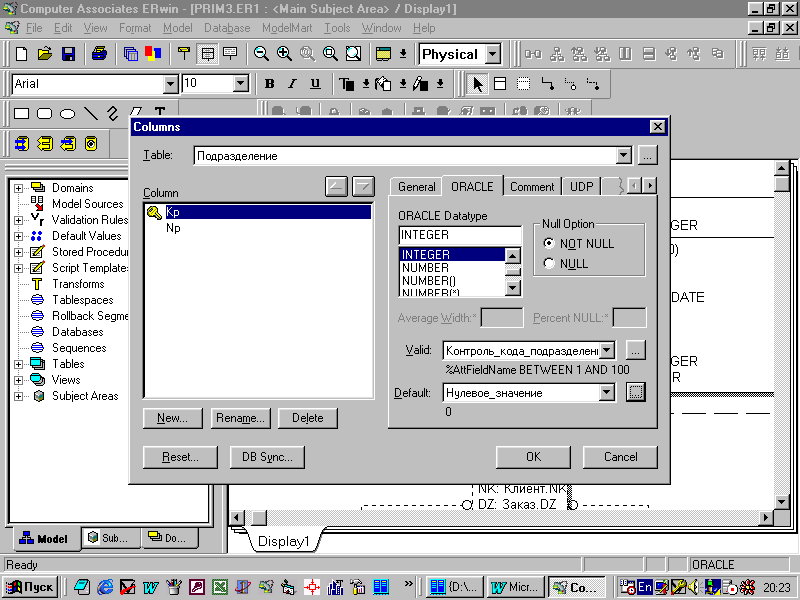Open the Format menu

pos(135,28)
